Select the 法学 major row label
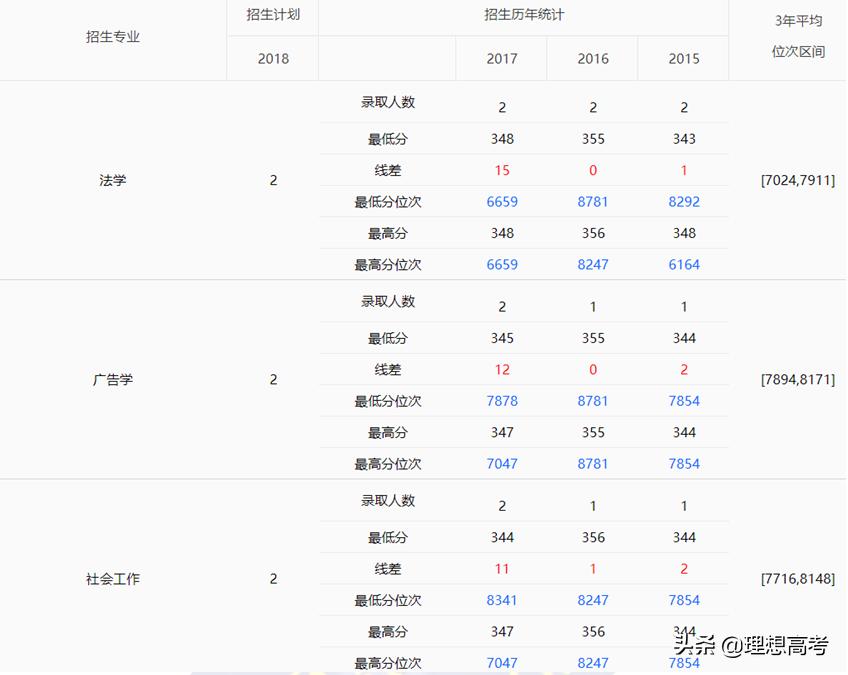The image size is (848, 675). 112,181
